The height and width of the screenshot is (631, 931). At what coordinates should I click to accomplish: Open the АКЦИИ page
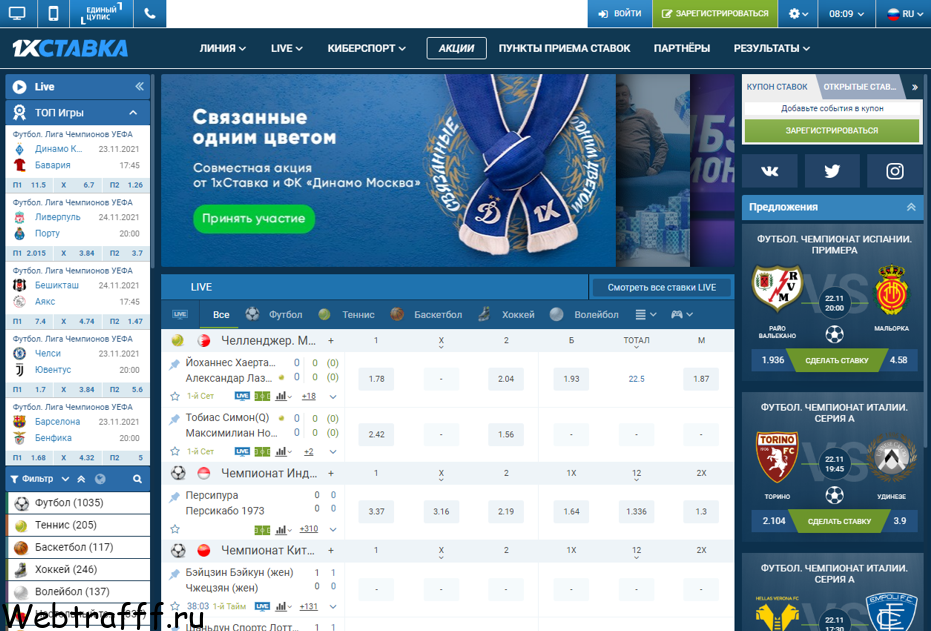tap(456, 48)
